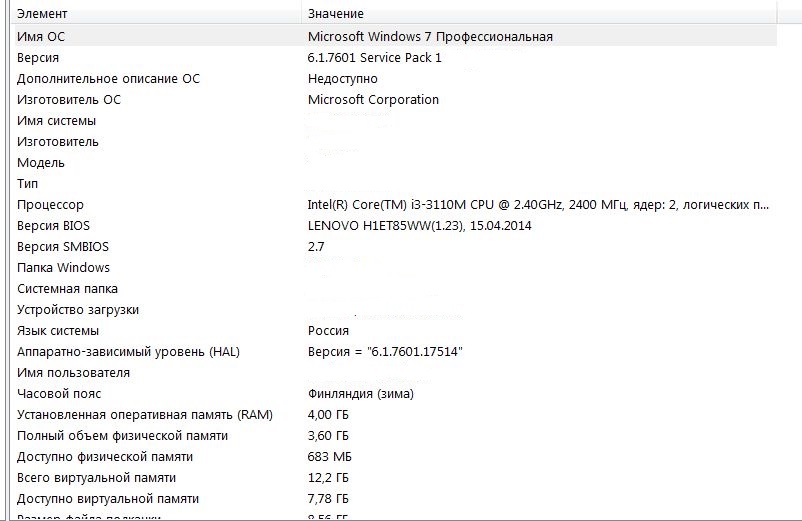Select the "Язык системы" row
The height and width of the screenshot is (521, 802).
tap(58, 331)
